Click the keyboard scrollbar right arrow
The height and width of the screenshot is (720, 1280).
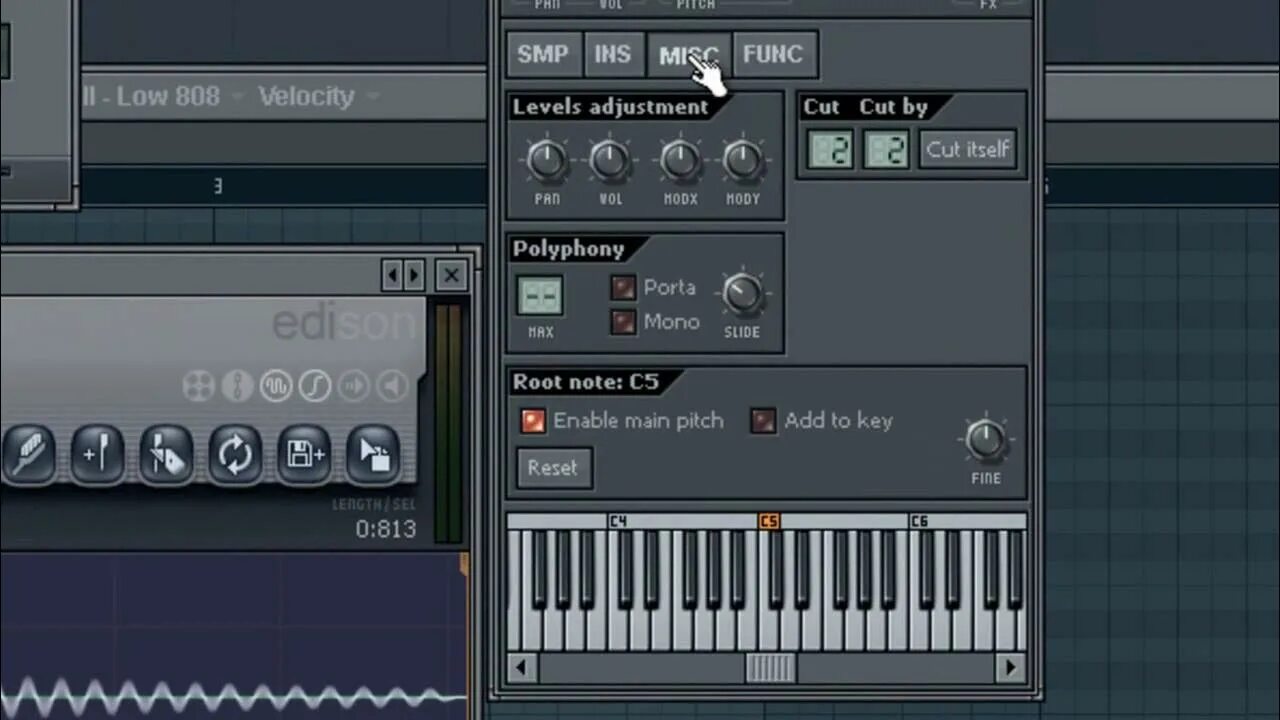(1010, 667)
